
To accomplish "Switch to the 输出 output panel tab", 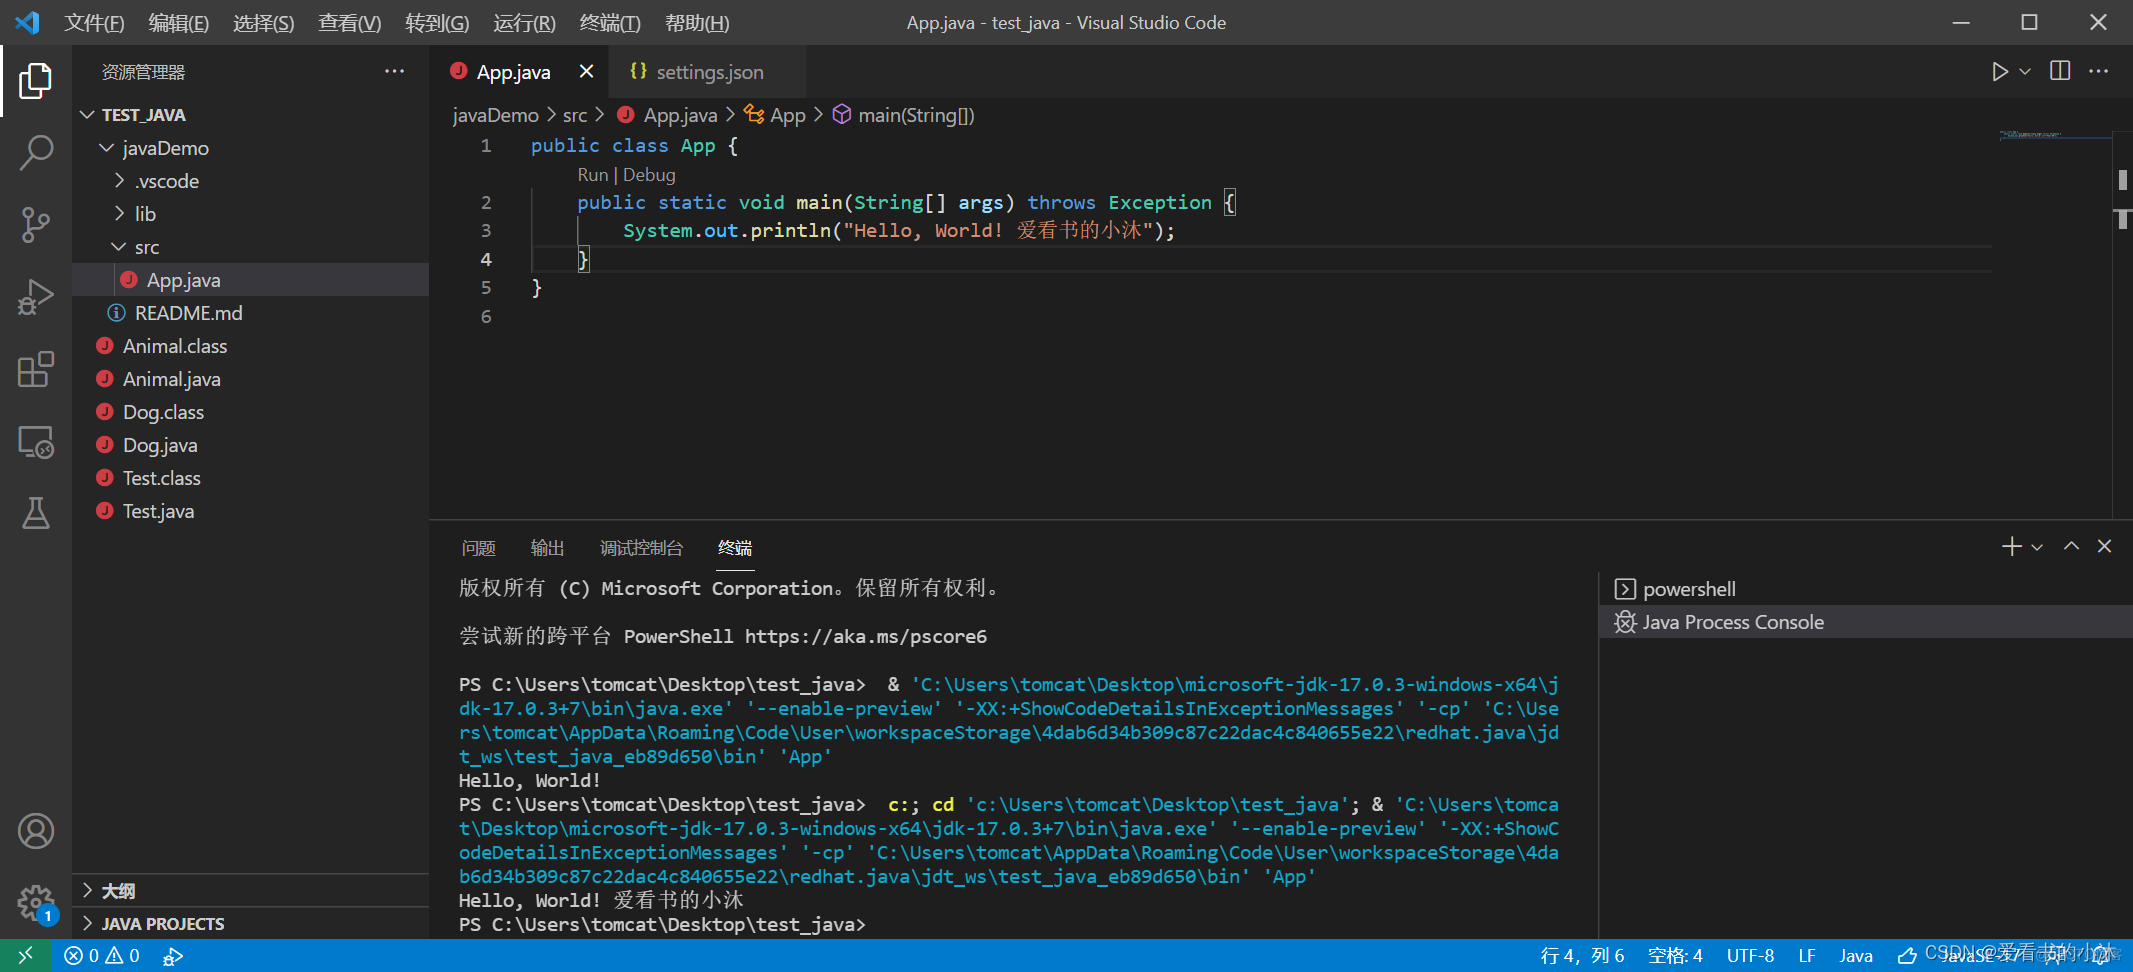I will 547,548.
